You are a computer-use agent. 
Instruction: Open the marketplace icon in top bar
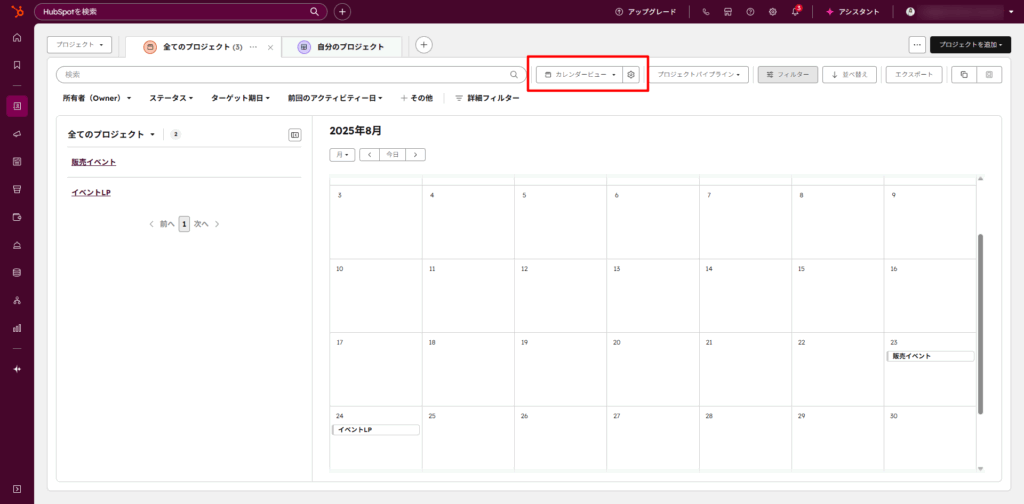[728, 12]
